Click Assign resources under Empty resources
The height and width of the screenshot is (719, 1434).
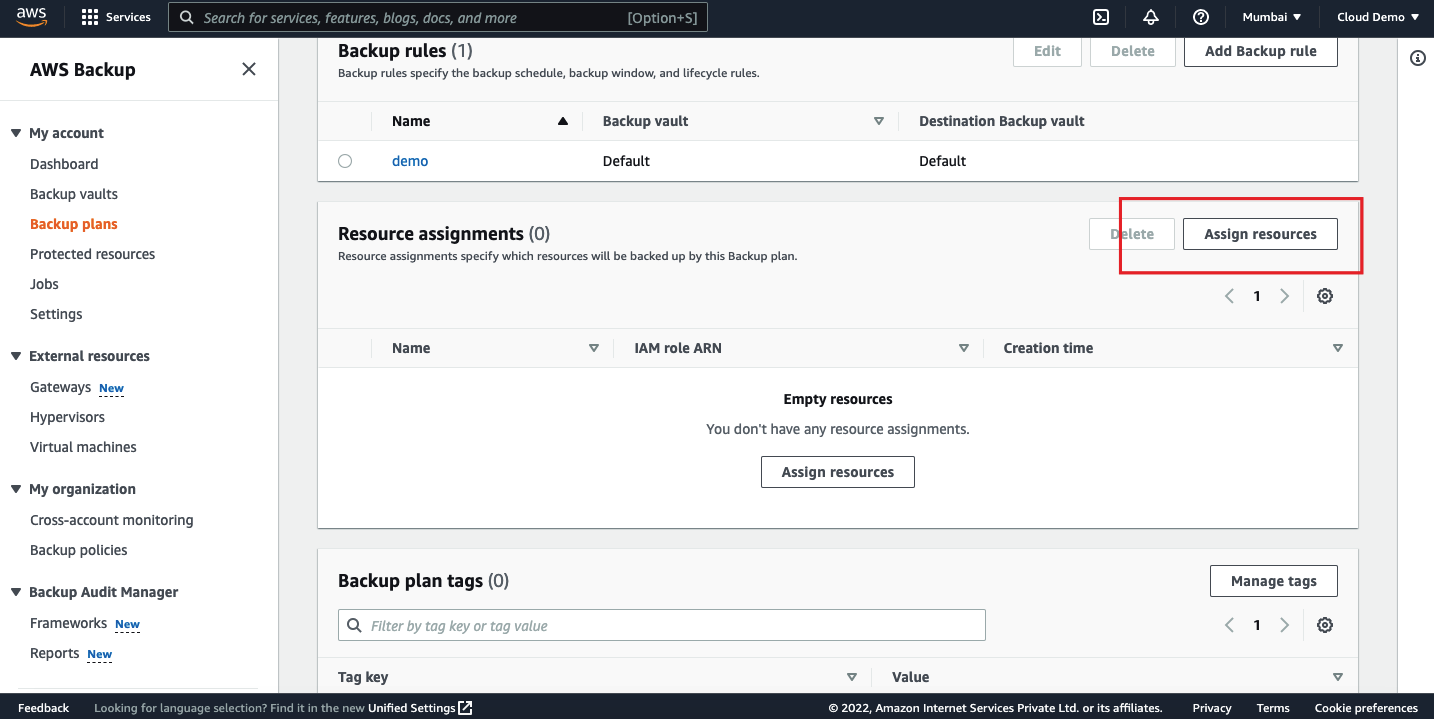(x=838, y=472)
